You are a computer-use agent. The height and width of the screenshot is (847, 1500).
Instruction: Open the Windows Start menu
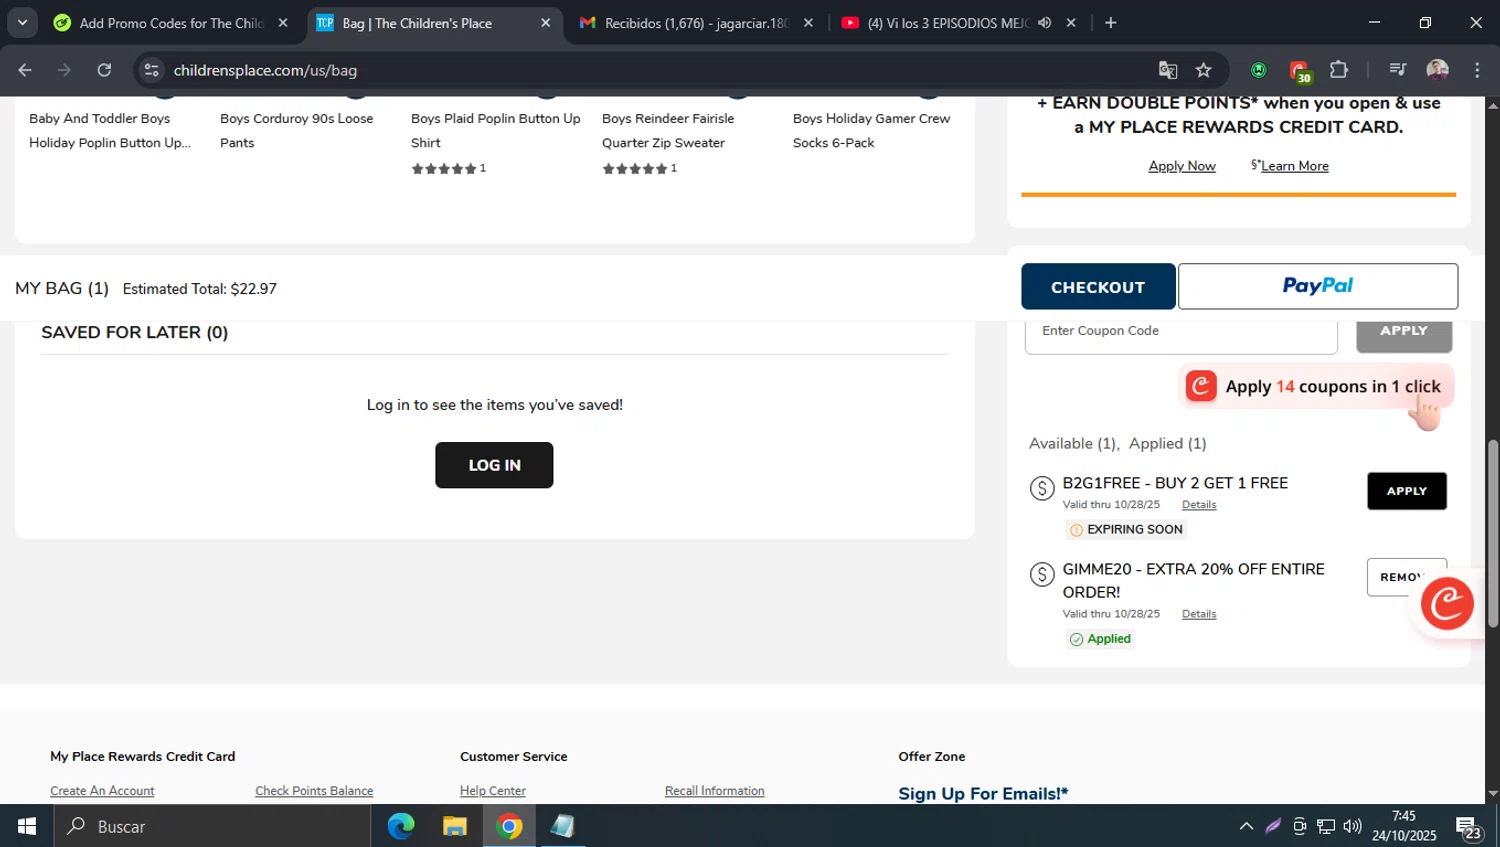(26, 826)
